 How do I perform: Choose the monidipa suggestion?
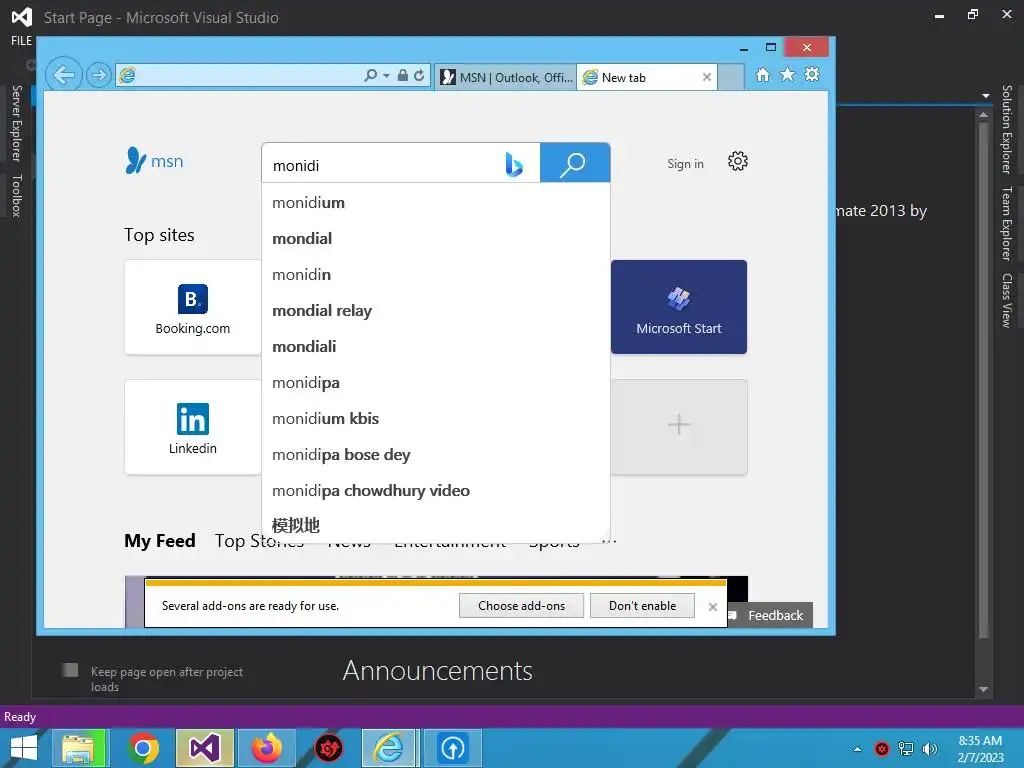[436, 383]
